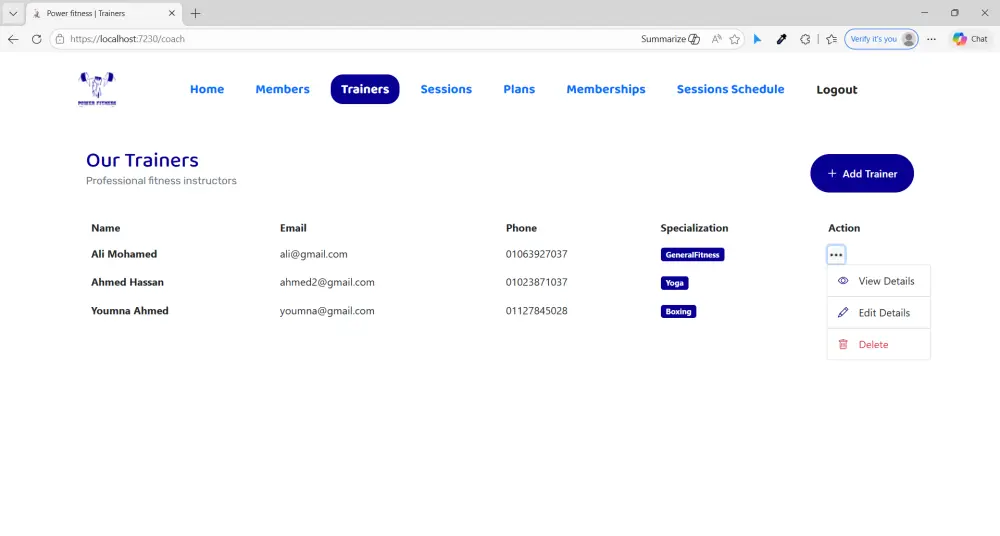The height and width of the screenshot is (536, 1000).
Task: Go back with the browser back arrow
Action: [x=13, y=39]
